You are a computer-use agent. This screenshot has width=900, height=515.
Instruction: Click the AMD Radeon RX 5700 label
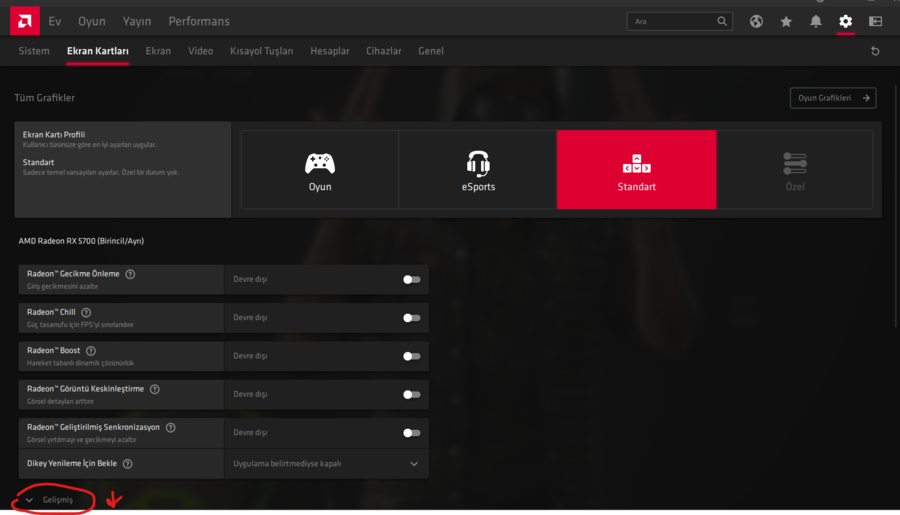81,241
